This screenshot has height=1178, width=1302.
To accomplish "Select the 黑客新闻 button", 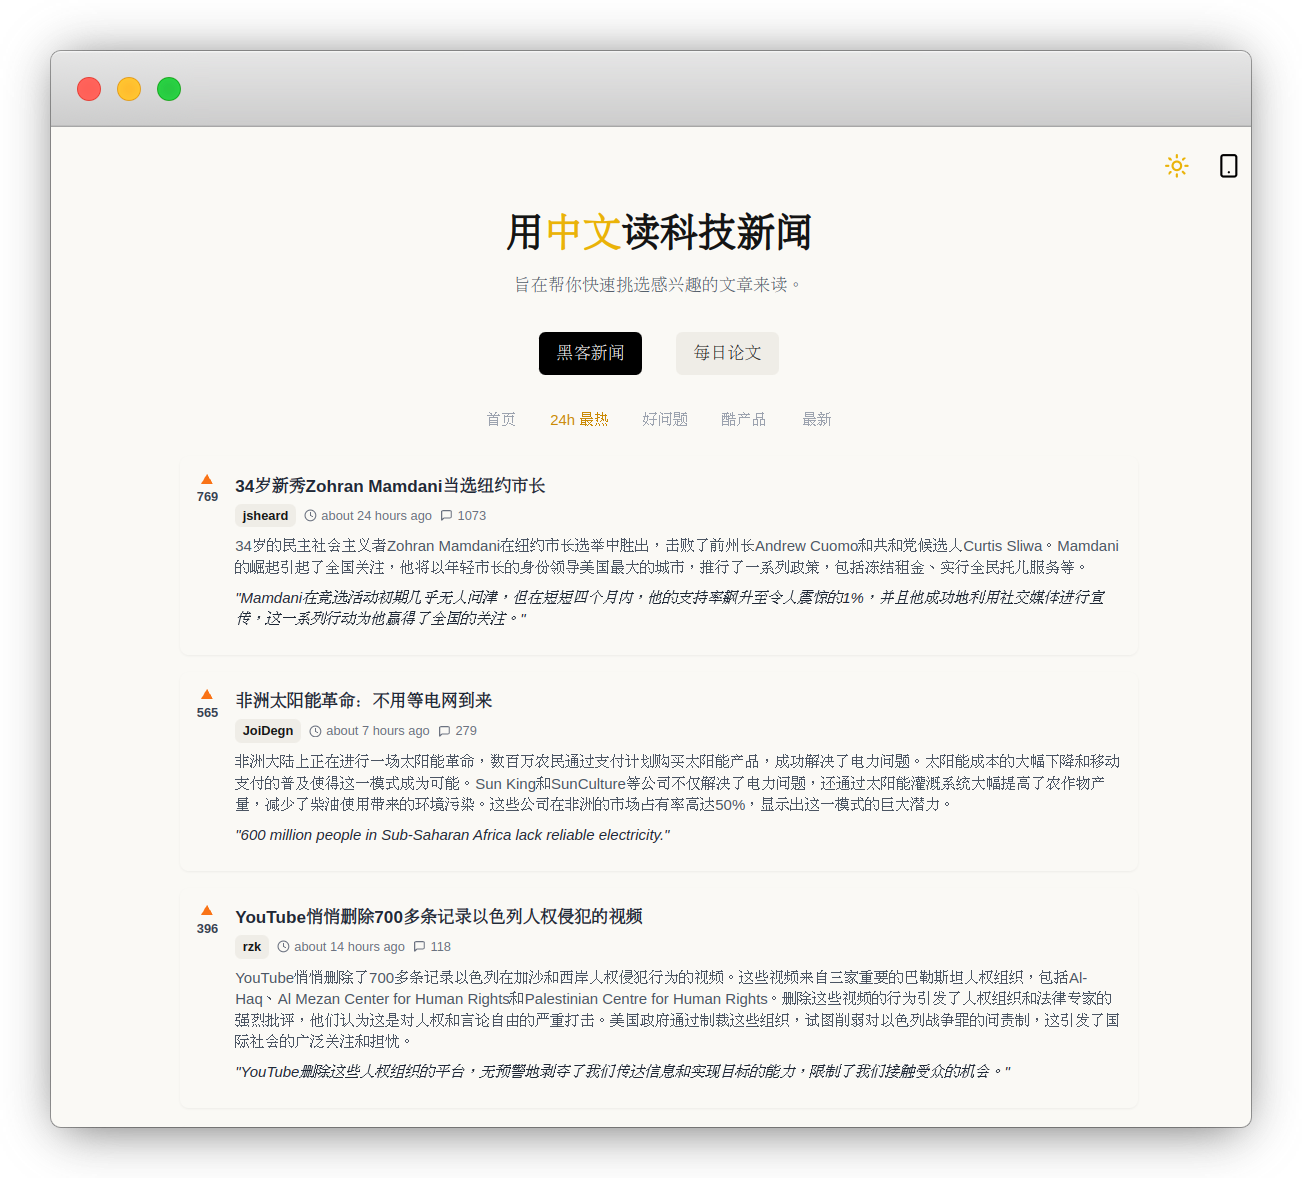I will (590, 353).
